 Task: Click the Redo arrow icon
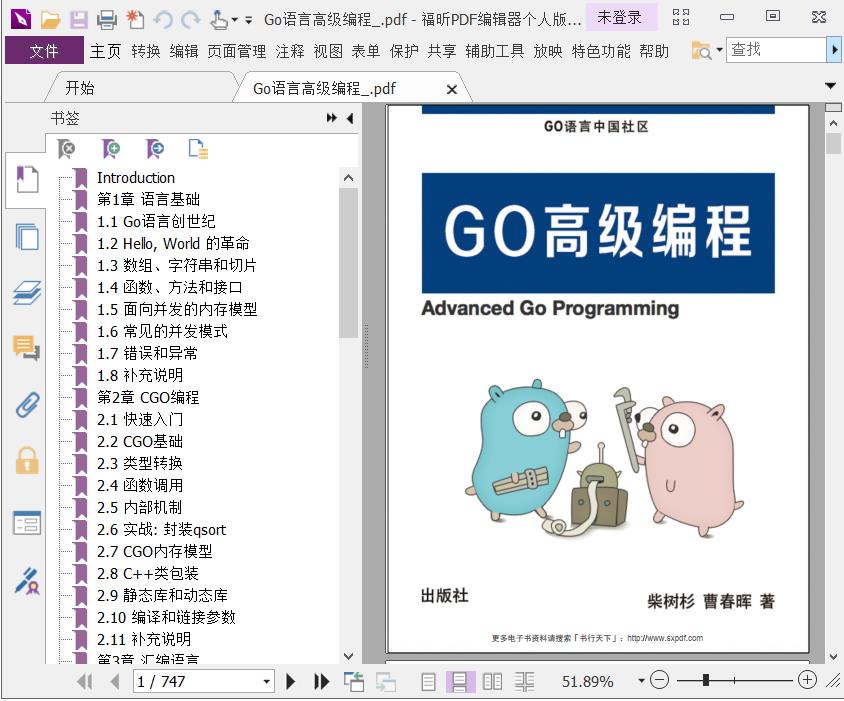click(191, 20)
